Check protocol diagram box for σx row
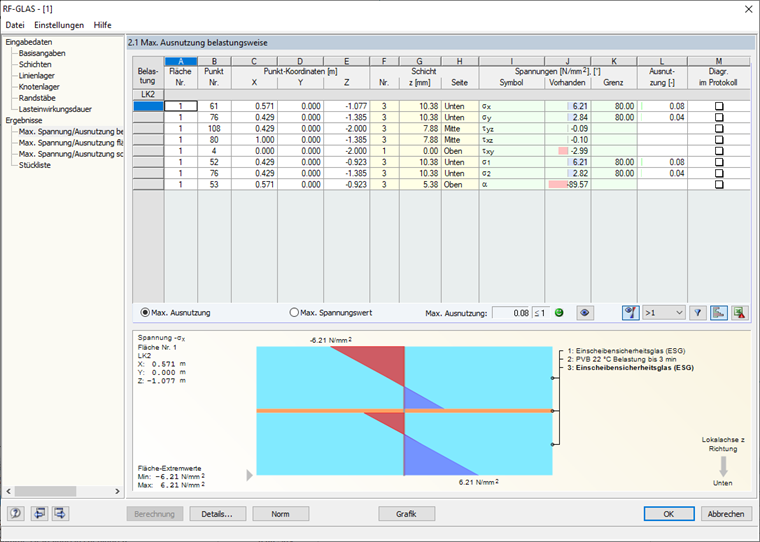Viewport: 760px width, 542px height. pyautogui.click(x=719, y=106)
